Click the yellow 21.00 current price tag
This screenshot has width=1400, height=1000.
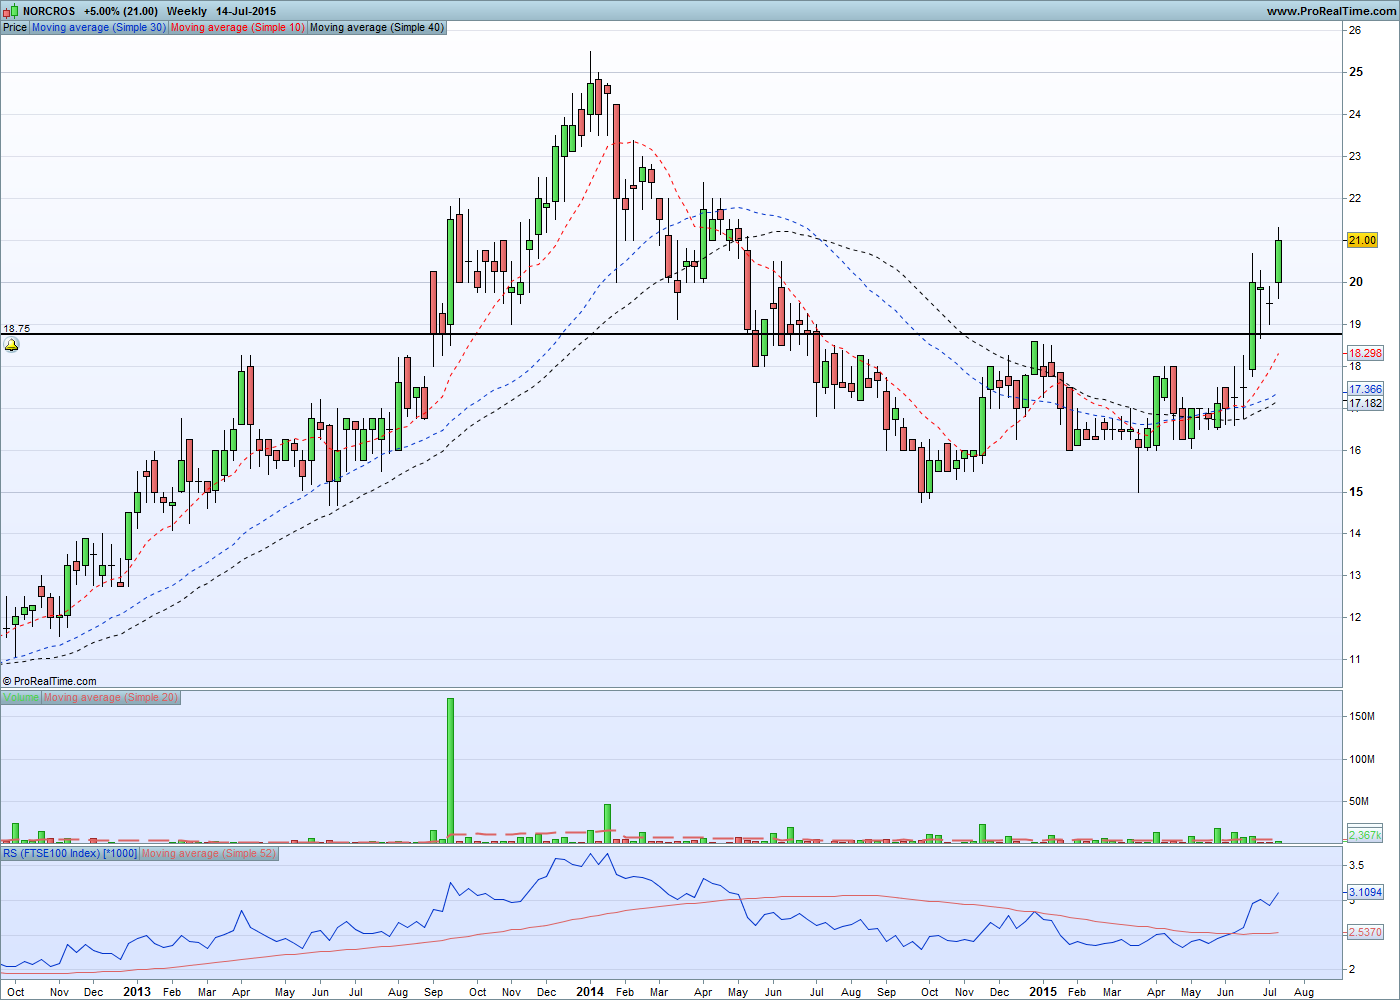pos(1362,240)
